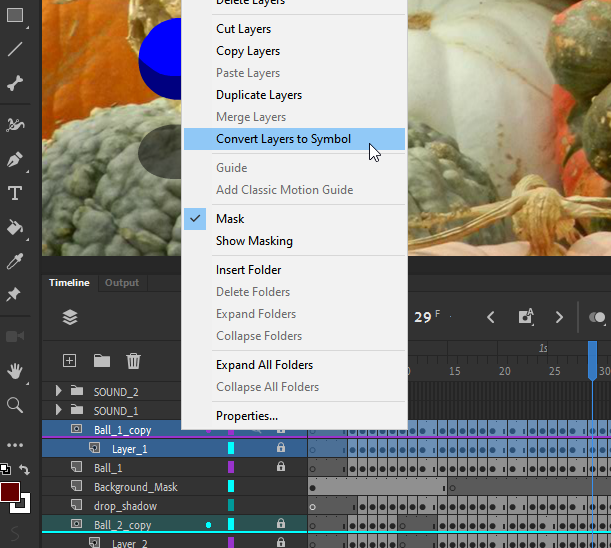Screen dimensions: 611x548
Task: Choose Convert Layers to Symbol
Action: pyautogui.click(x=283, y=139)
